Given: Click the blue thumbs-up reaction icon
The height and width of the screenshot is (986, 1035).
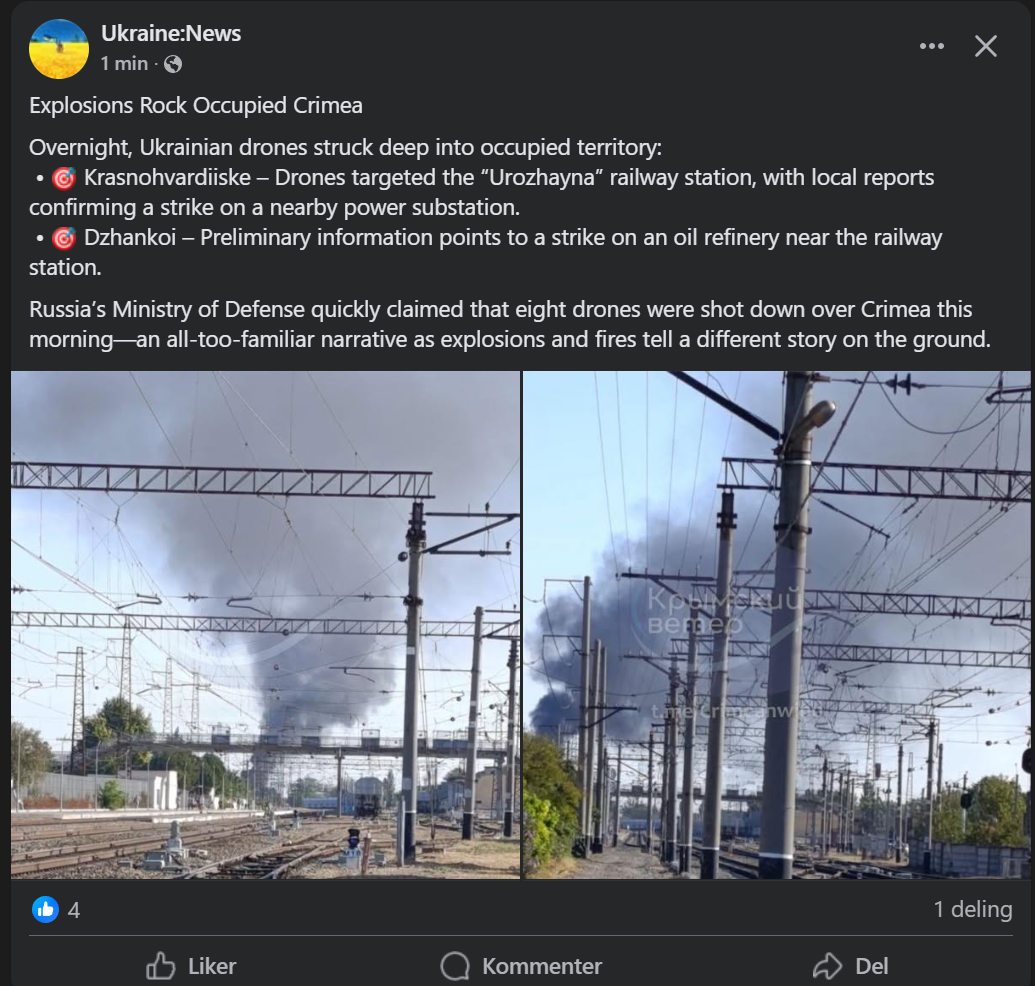Looking at the screenshot, I should tap(46, 909).
